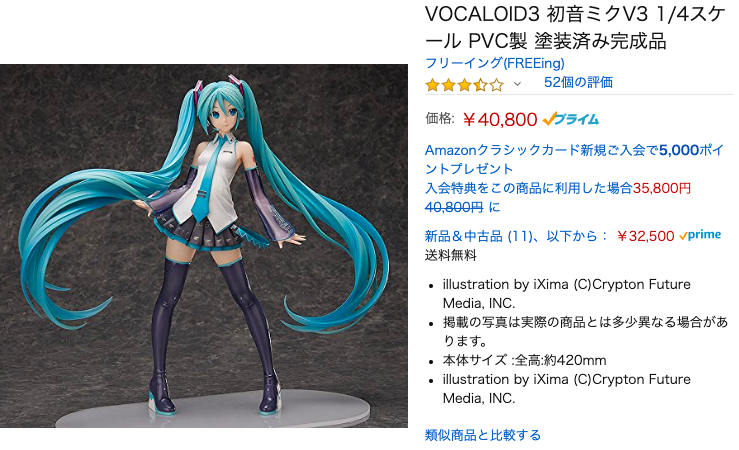Click the プライム badge icon by the price
Screen dimensions: 739x450
click(570, 119)
